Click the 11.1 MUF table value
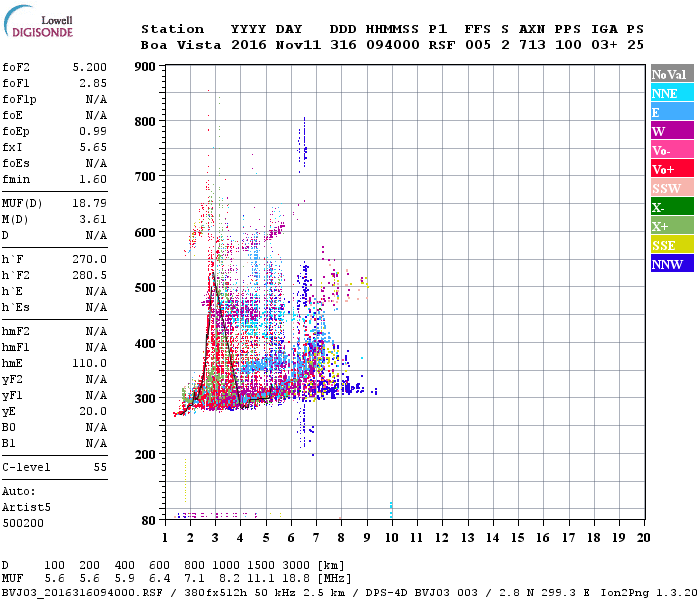The image size is (700, 600). [x=261, y=579]
